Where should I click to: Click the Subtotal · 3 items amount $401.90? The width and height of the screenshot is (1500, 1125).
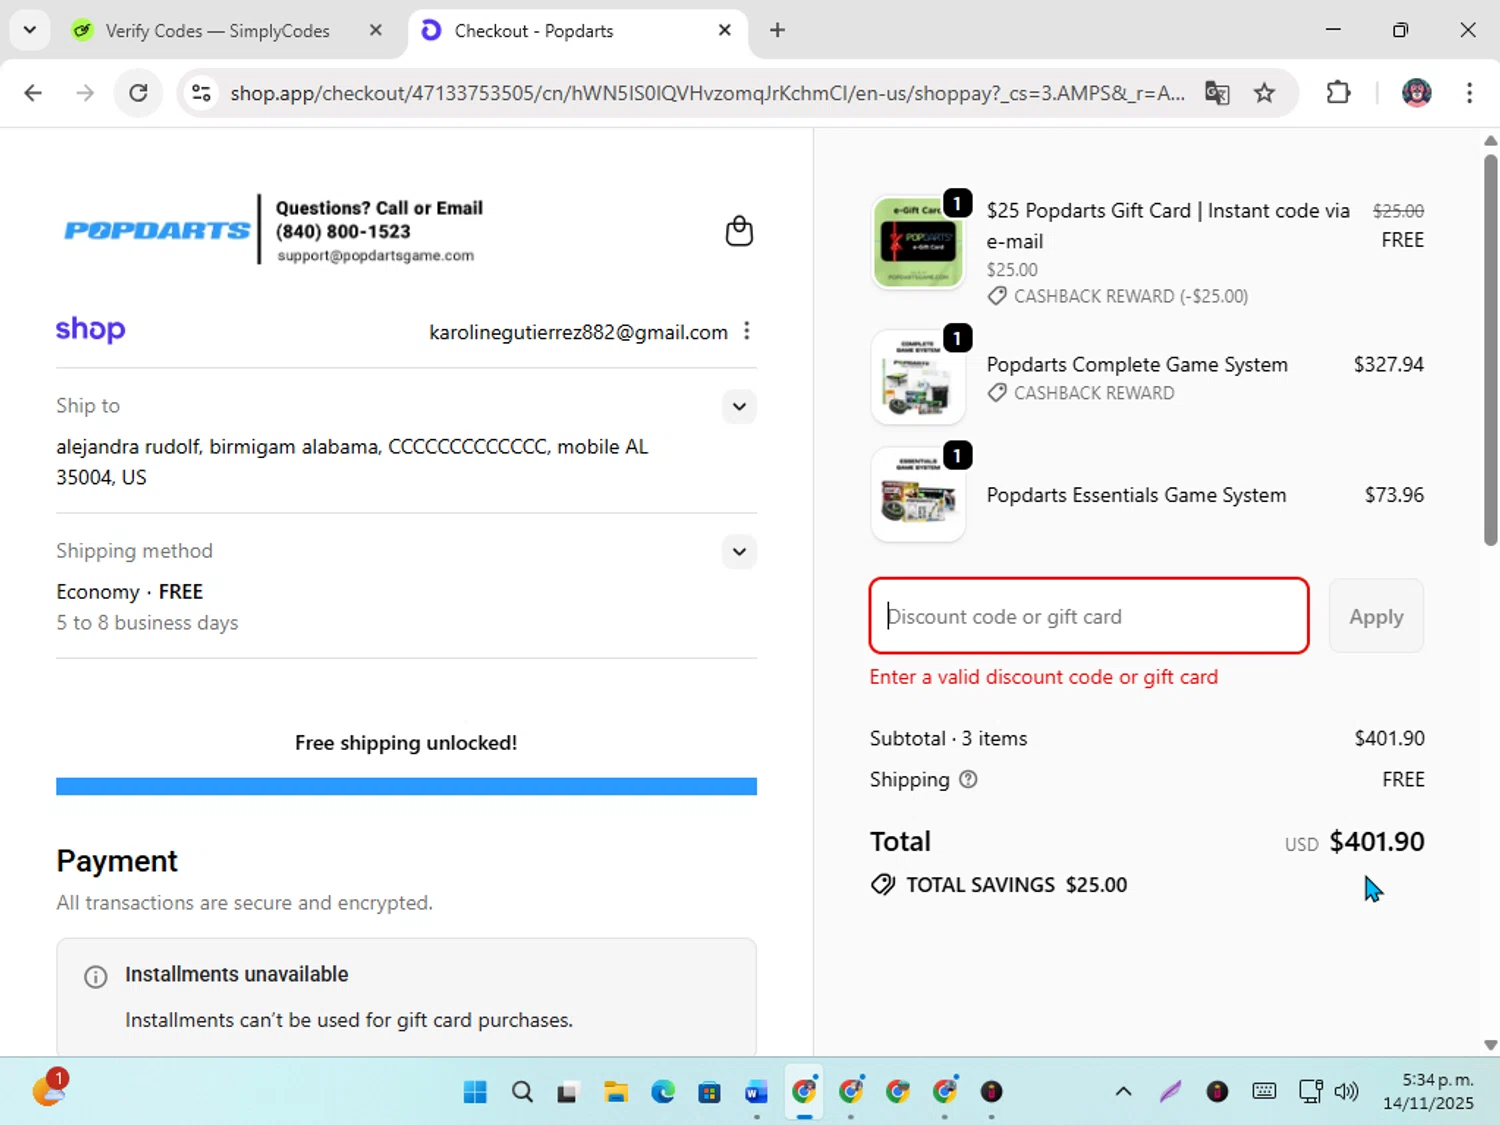click(1389, 739)
